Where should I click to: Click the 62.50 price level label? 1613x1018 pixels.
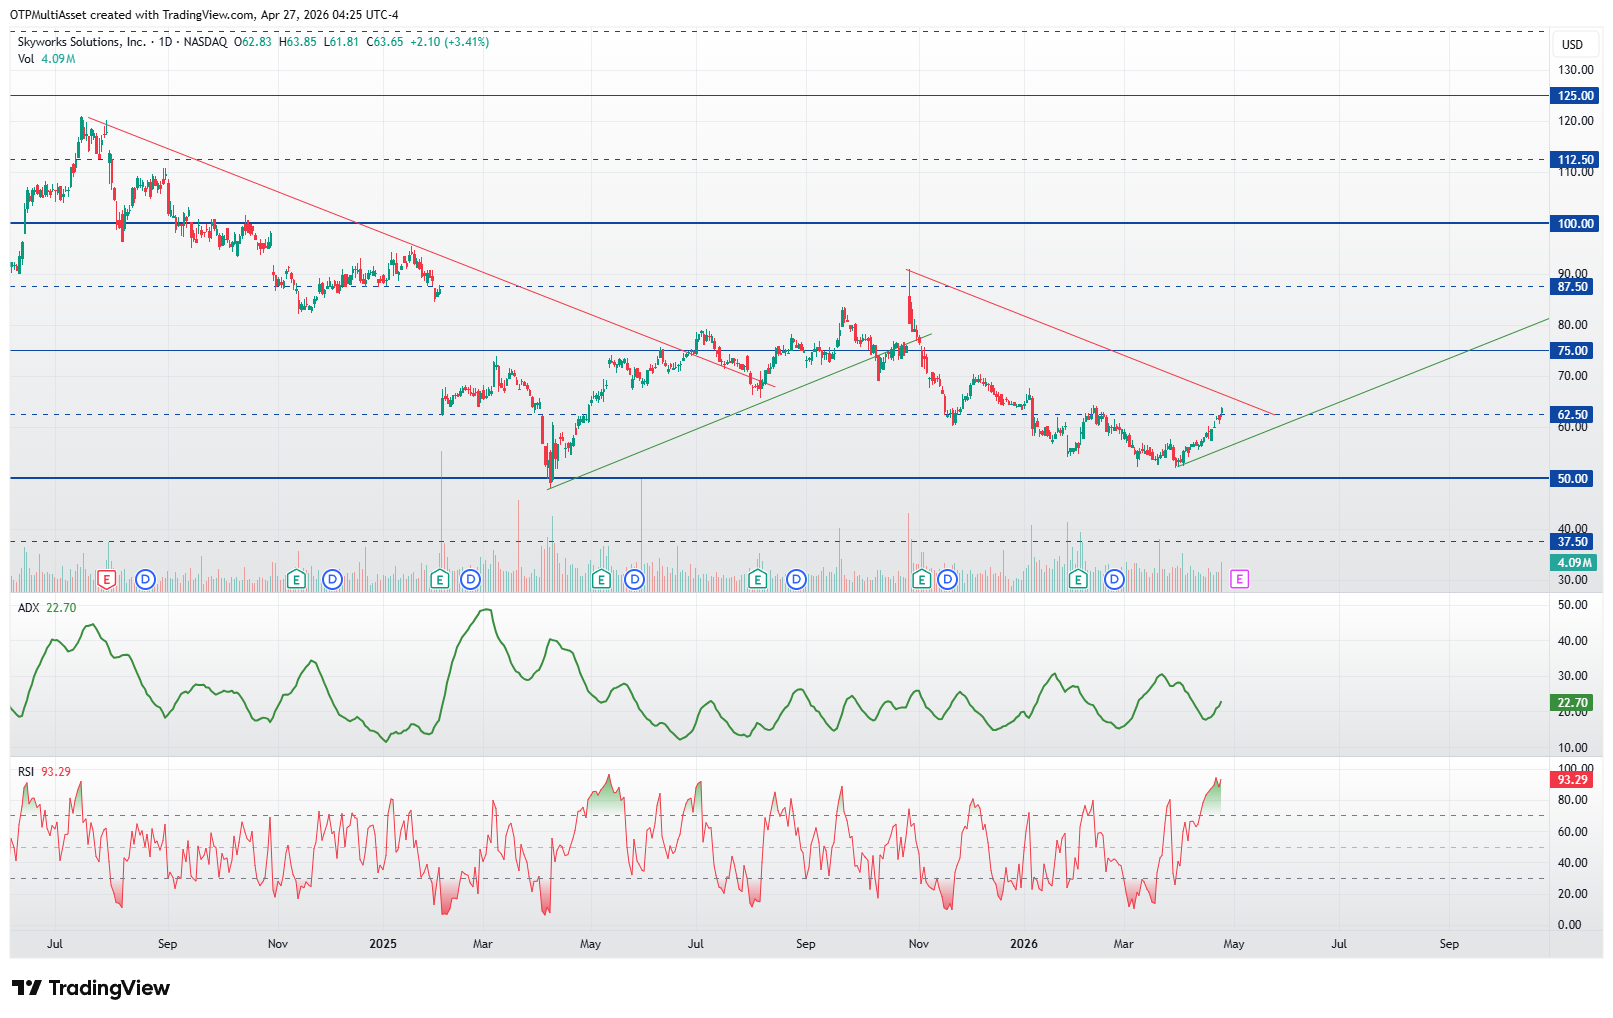pos(1572,414)
